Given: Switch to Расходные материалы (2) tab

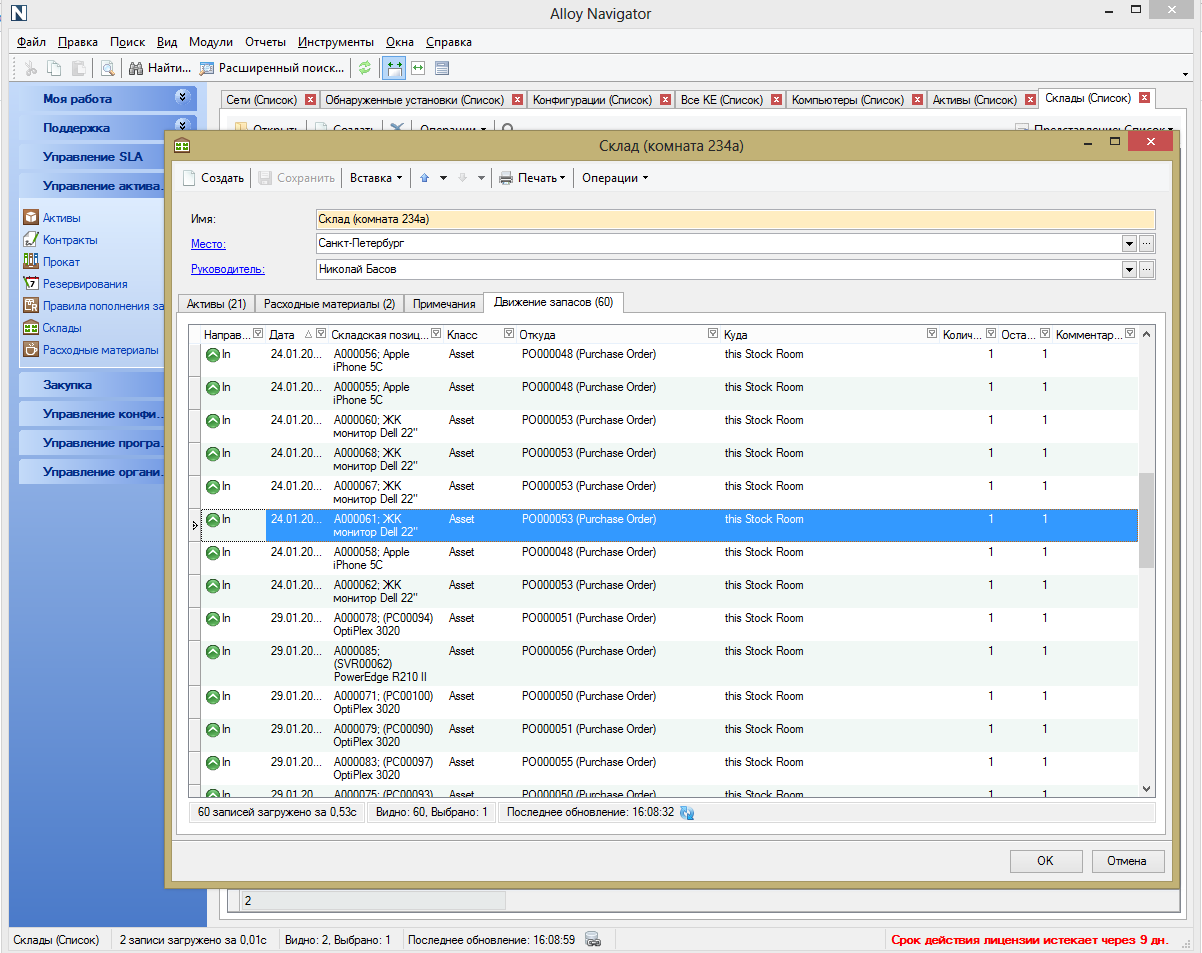Looking at the screenshot, I should coord(330,304).
